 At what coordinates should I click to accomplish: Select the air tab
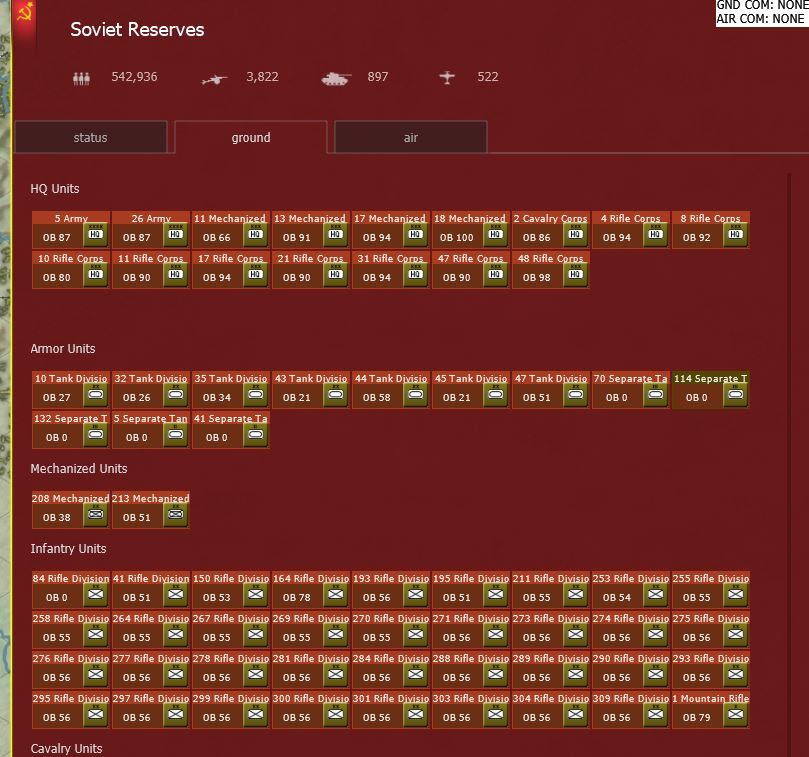411,137
